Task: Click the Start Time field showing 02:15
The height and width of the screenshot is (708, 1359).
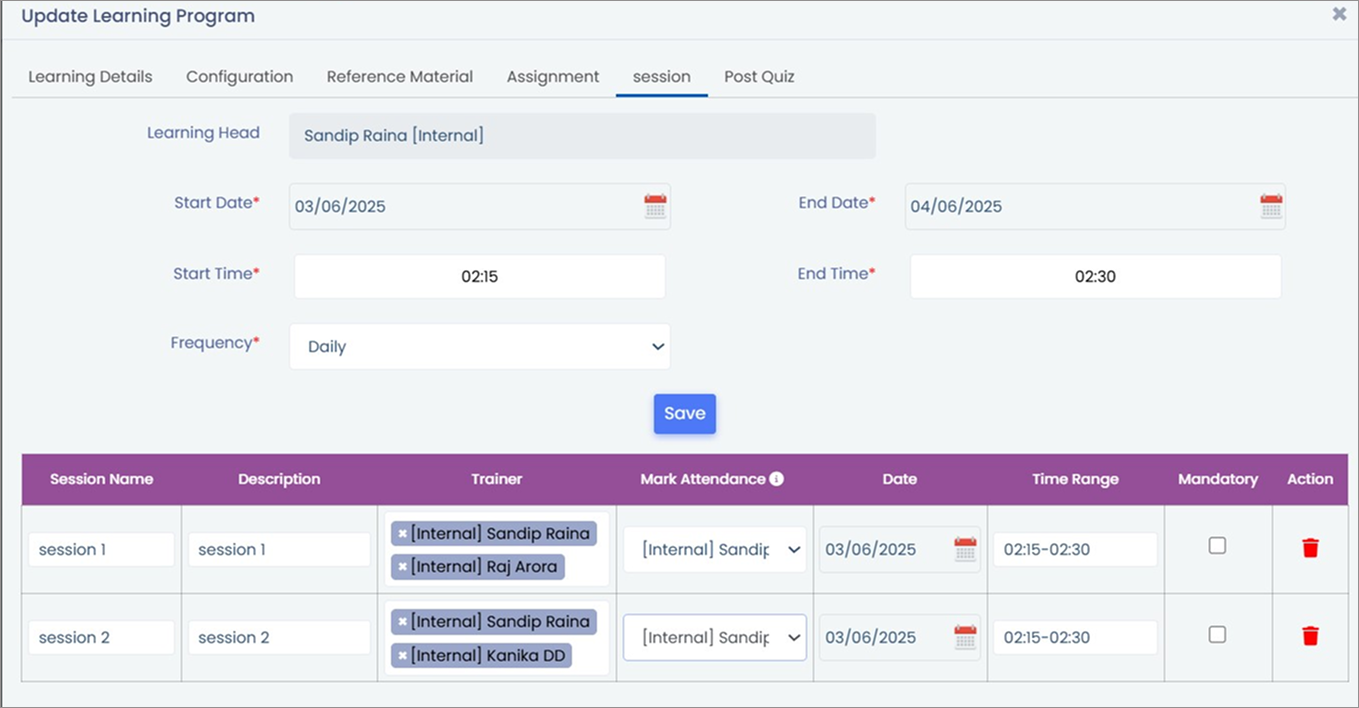Action: [x=480, y=277]
